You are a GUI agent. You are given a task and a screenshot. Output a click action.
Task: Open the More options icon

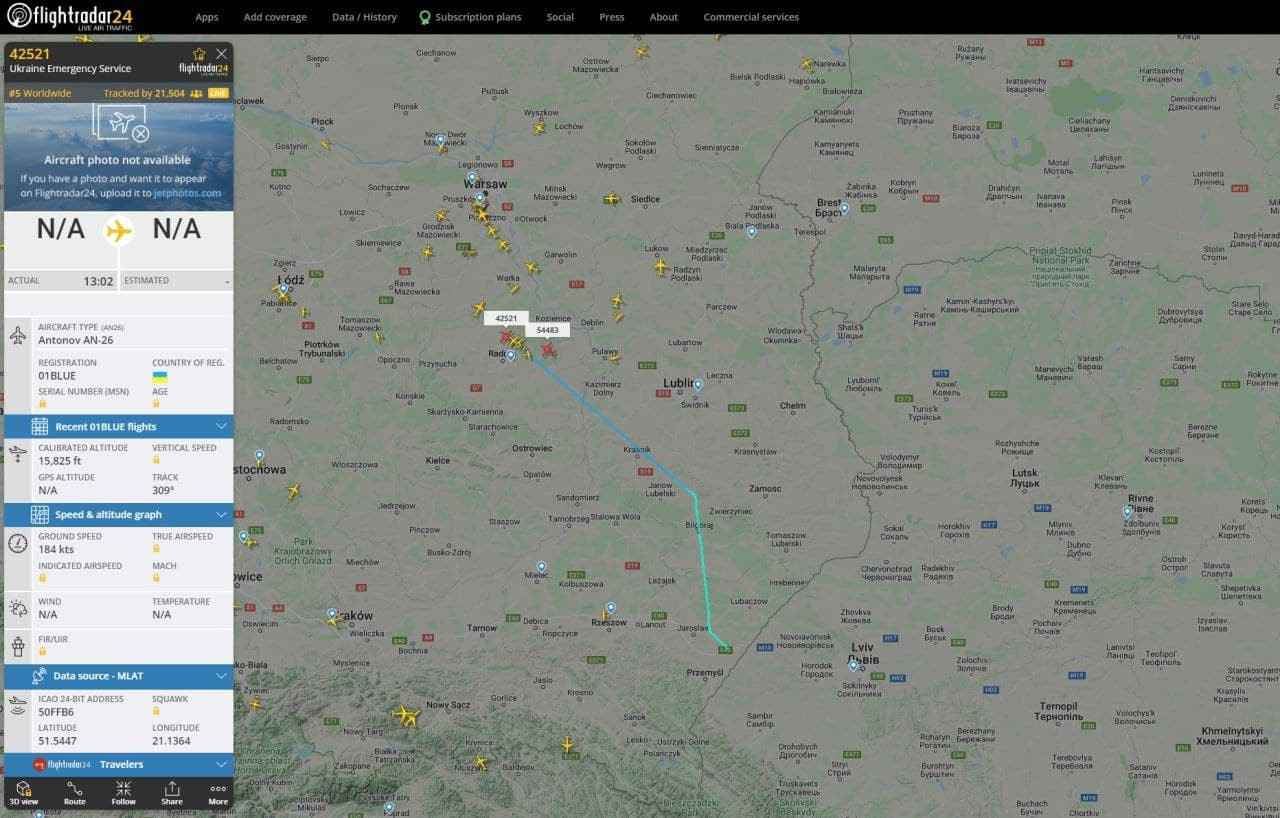click(x=218, y=793)
